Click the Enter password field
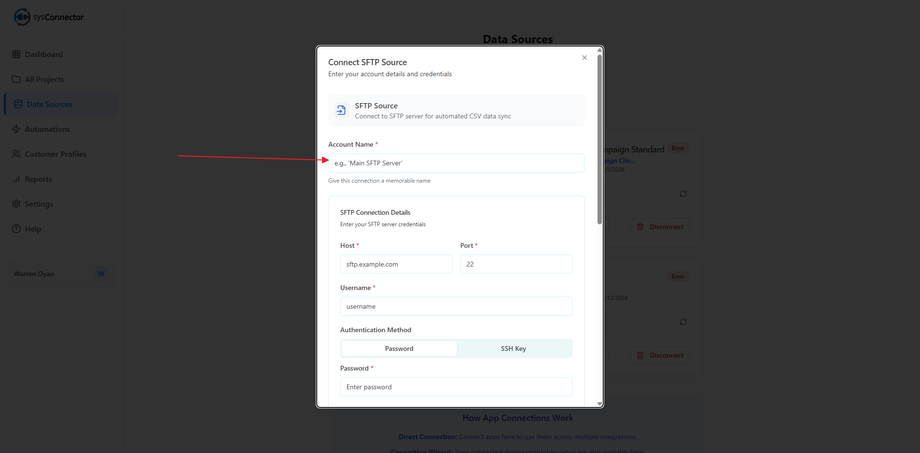 point(456,387)
